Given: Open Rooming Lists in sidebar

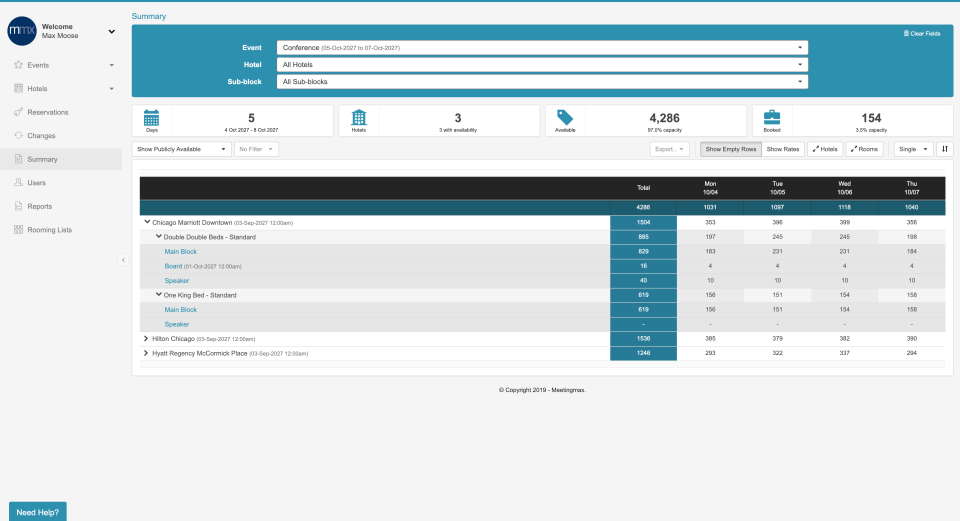Looking at the screenshot, I should coord(50,230).
